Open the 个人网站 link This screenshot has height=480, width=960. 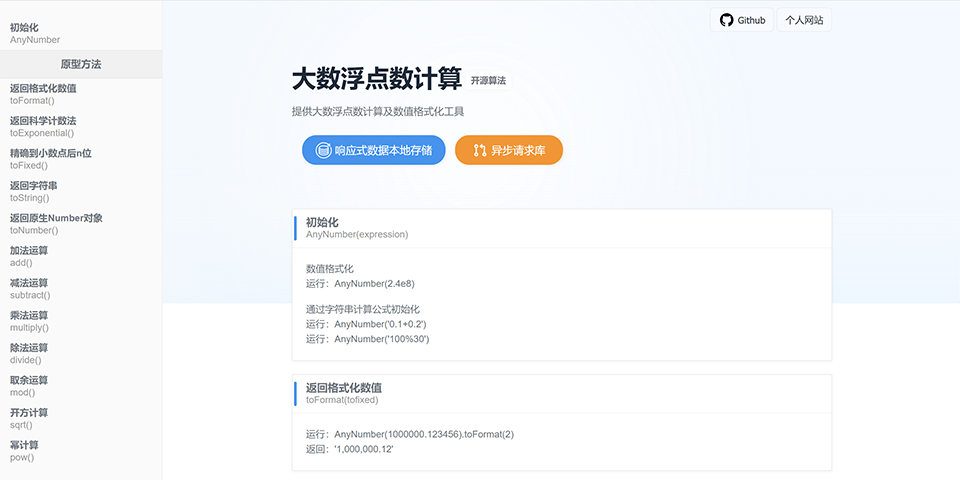tap(804, 20)
